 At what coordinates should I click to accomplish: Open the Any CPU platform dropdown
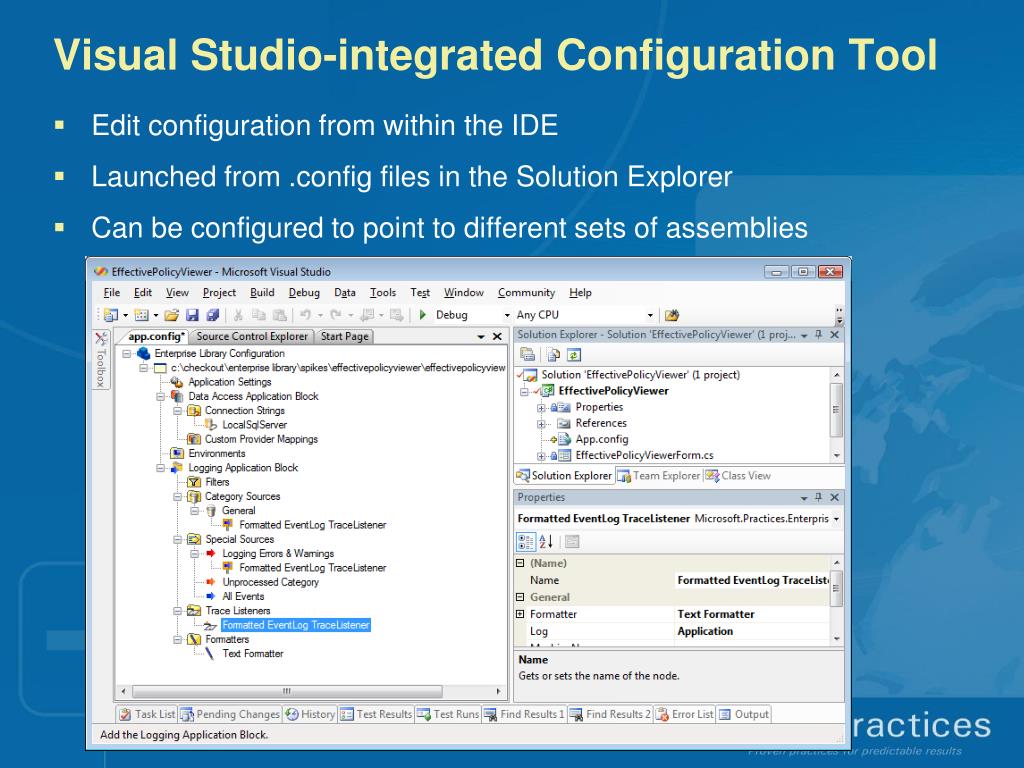pyautogui.click(x=650, y=315)
